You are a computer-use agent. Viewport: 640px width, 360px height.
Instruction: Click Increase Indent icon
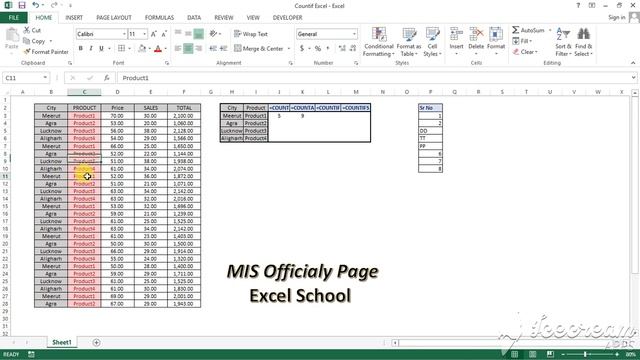tap(223, 49)
